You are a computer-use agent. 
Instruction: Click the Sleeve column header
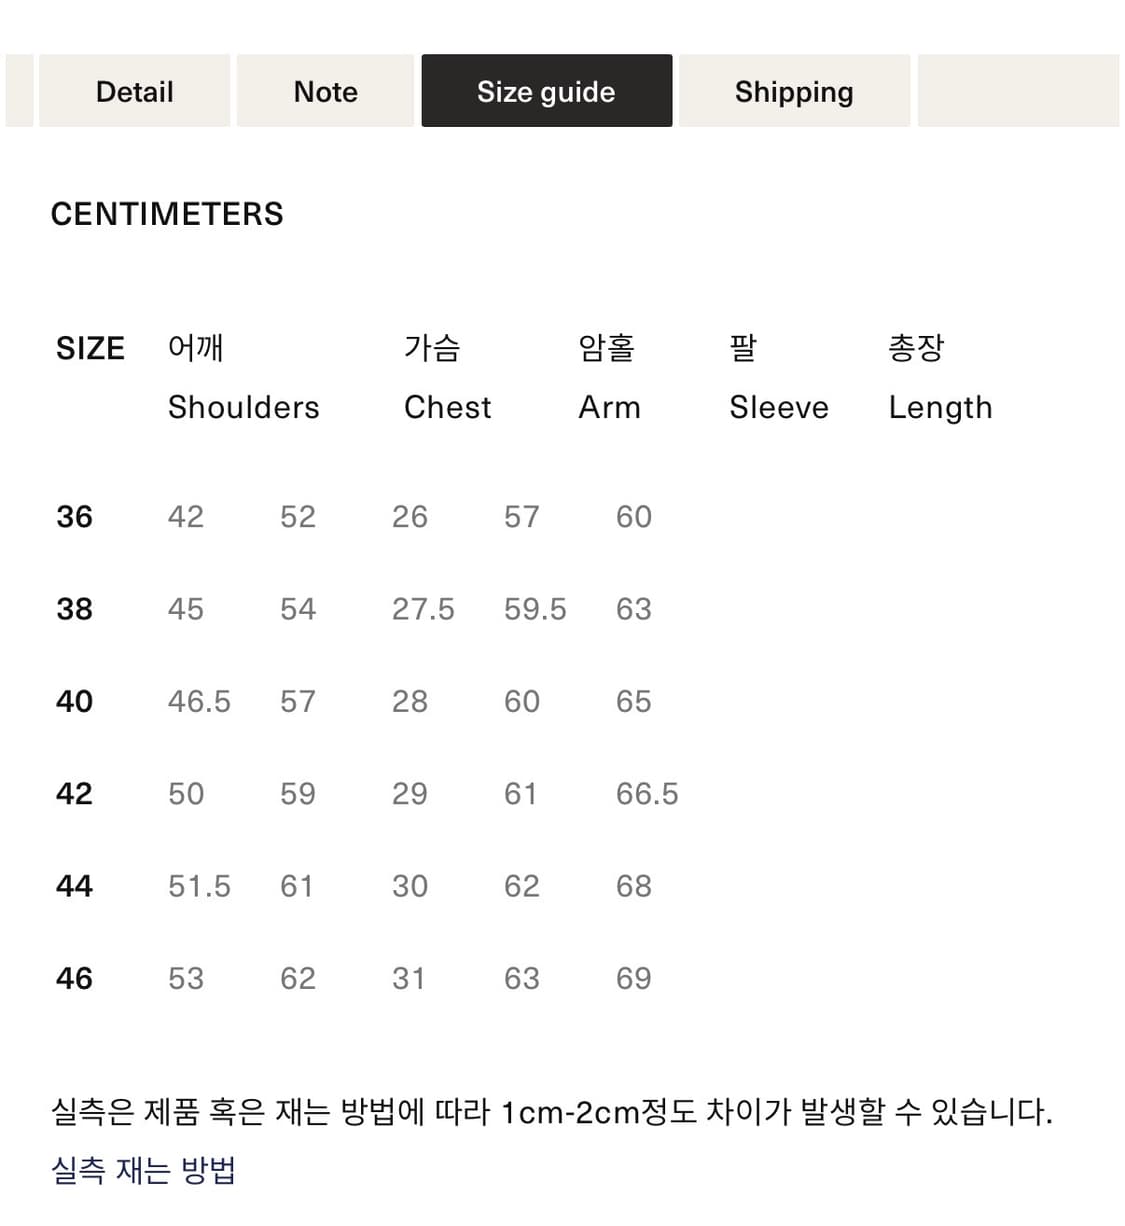coord(779,406)
